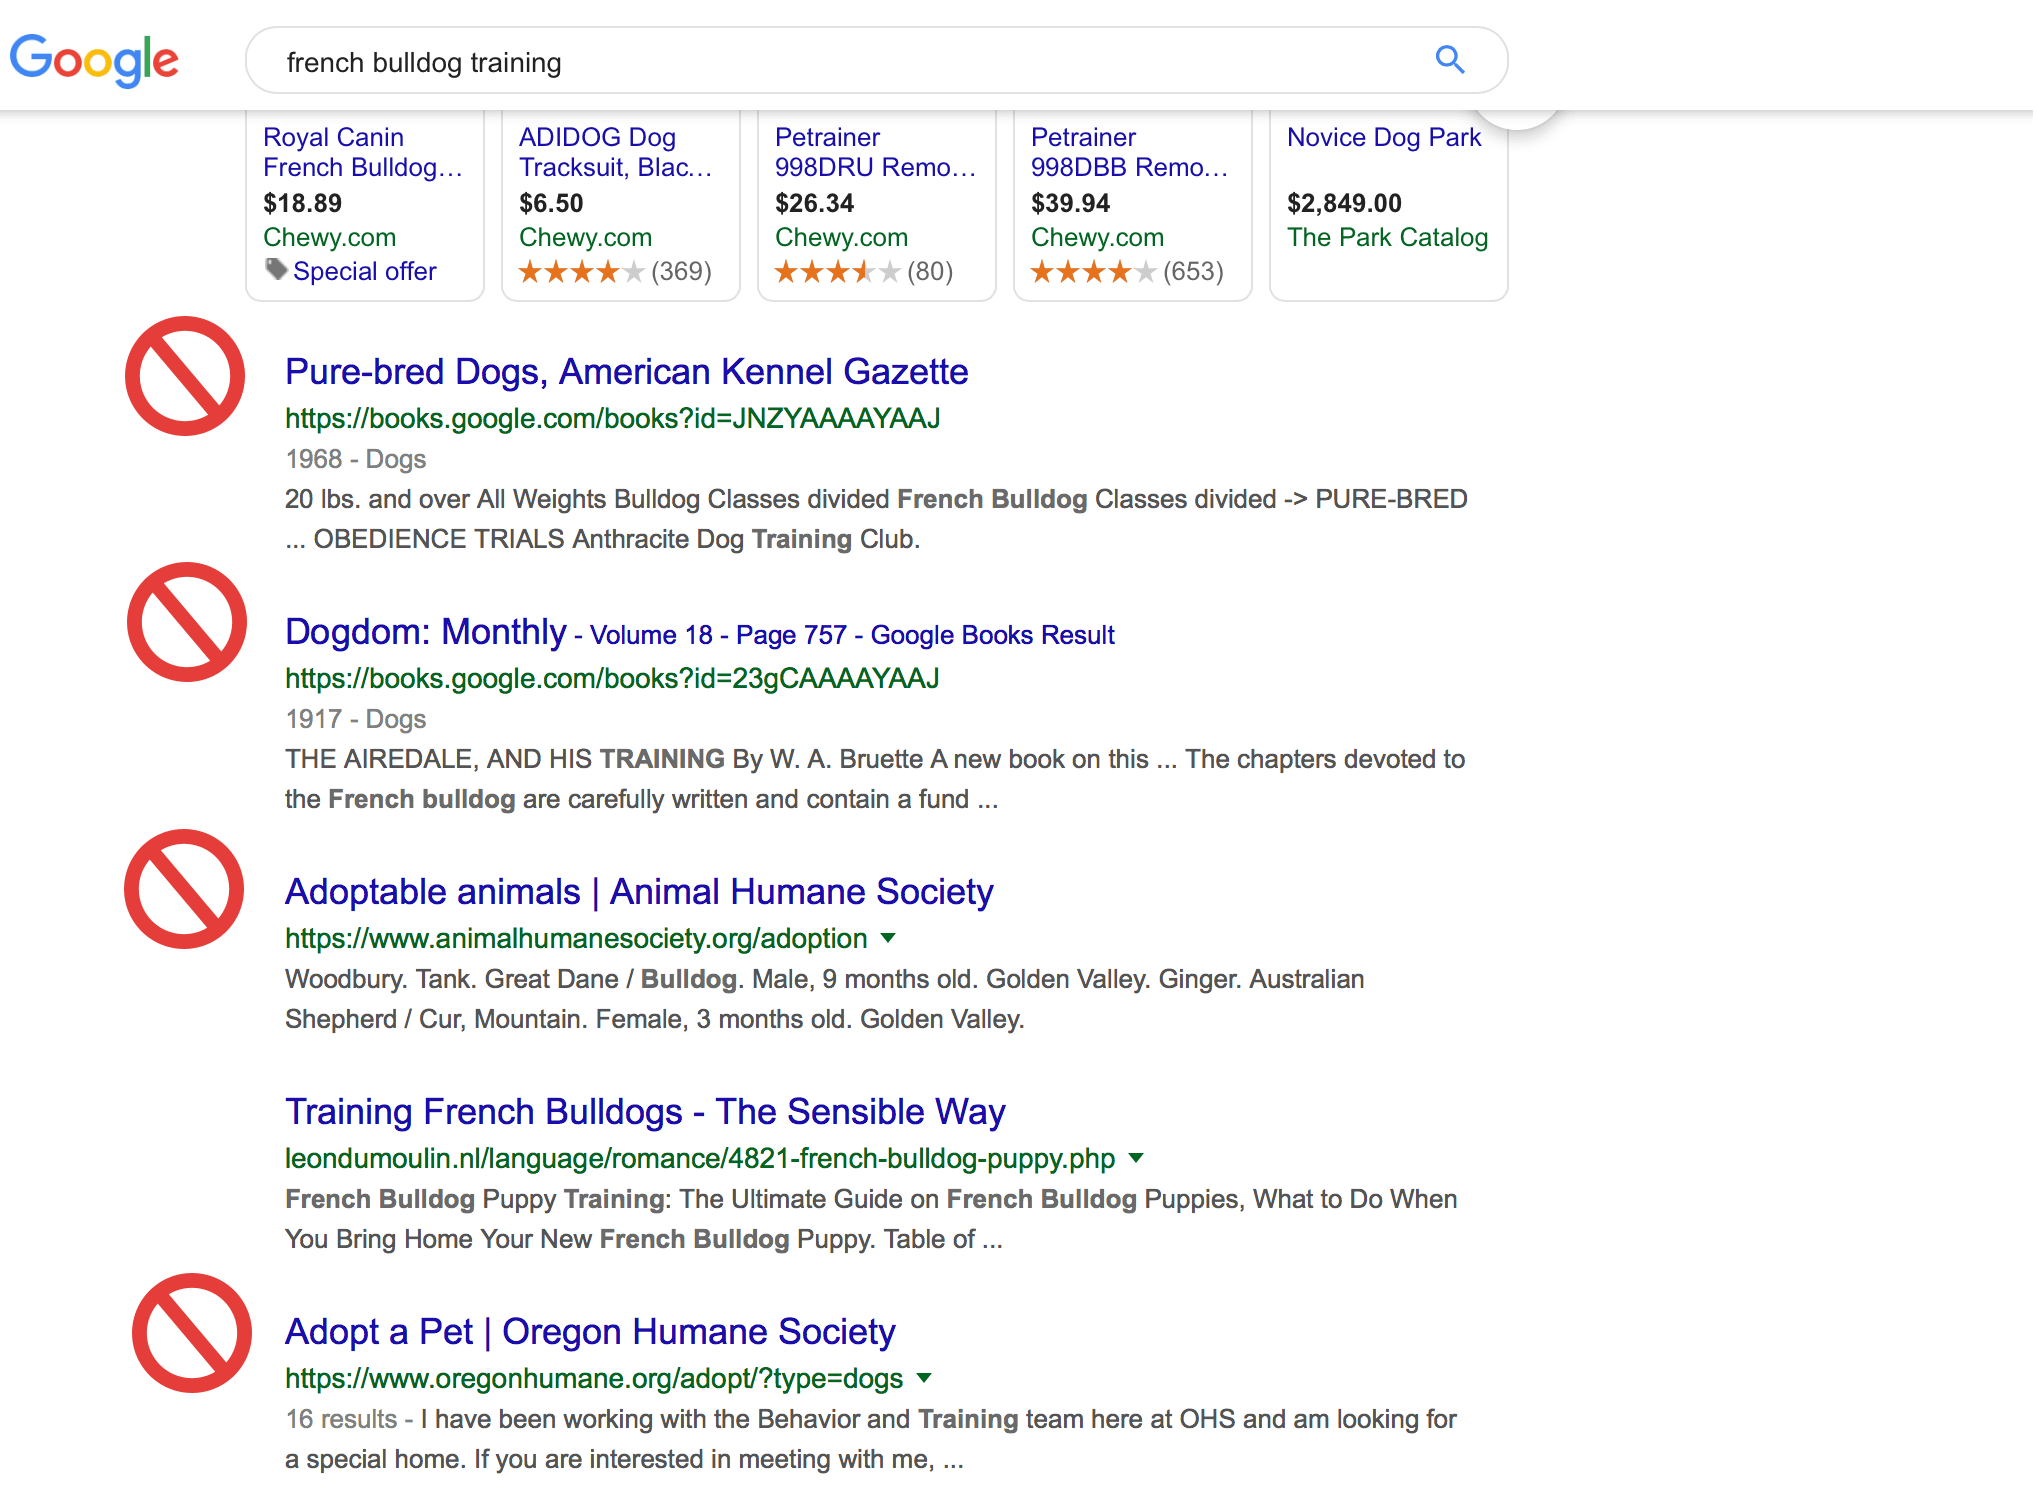Screen dimensions: 2038x1504
Task: Open Dogdom: Monthly Google Books result
Action: click(x=699, y=632)
